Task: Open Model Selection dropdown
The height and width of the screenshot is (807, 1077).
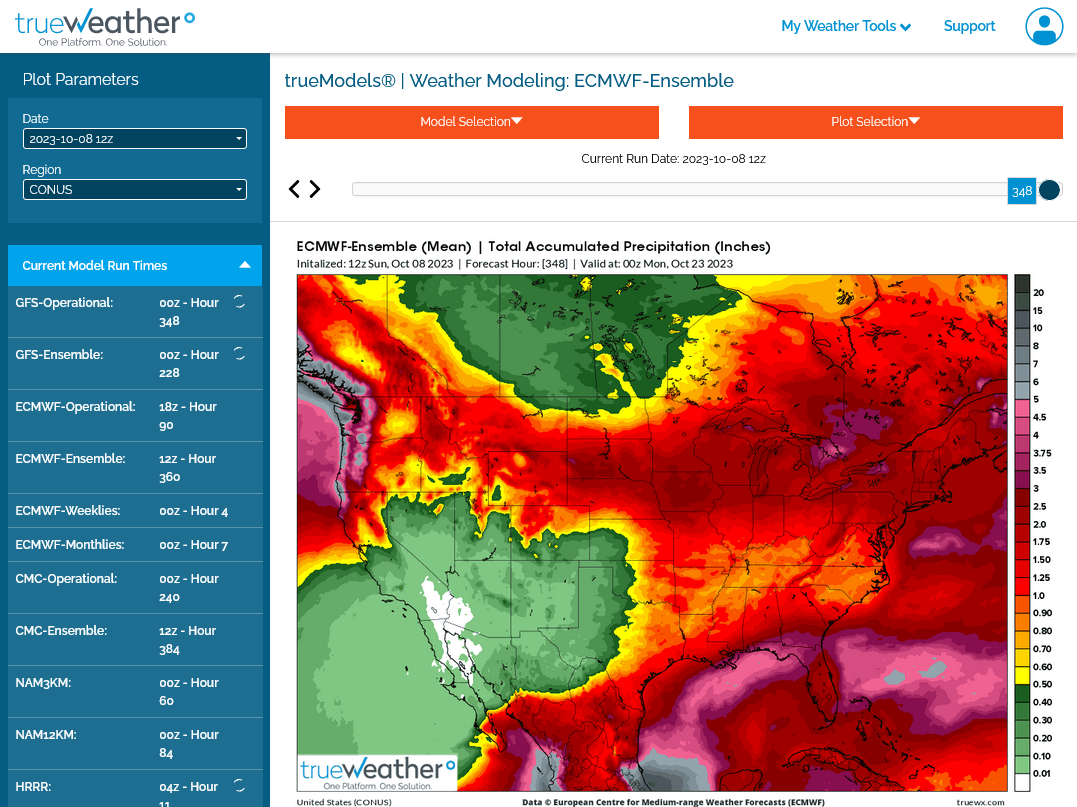Action: point(472,122)
